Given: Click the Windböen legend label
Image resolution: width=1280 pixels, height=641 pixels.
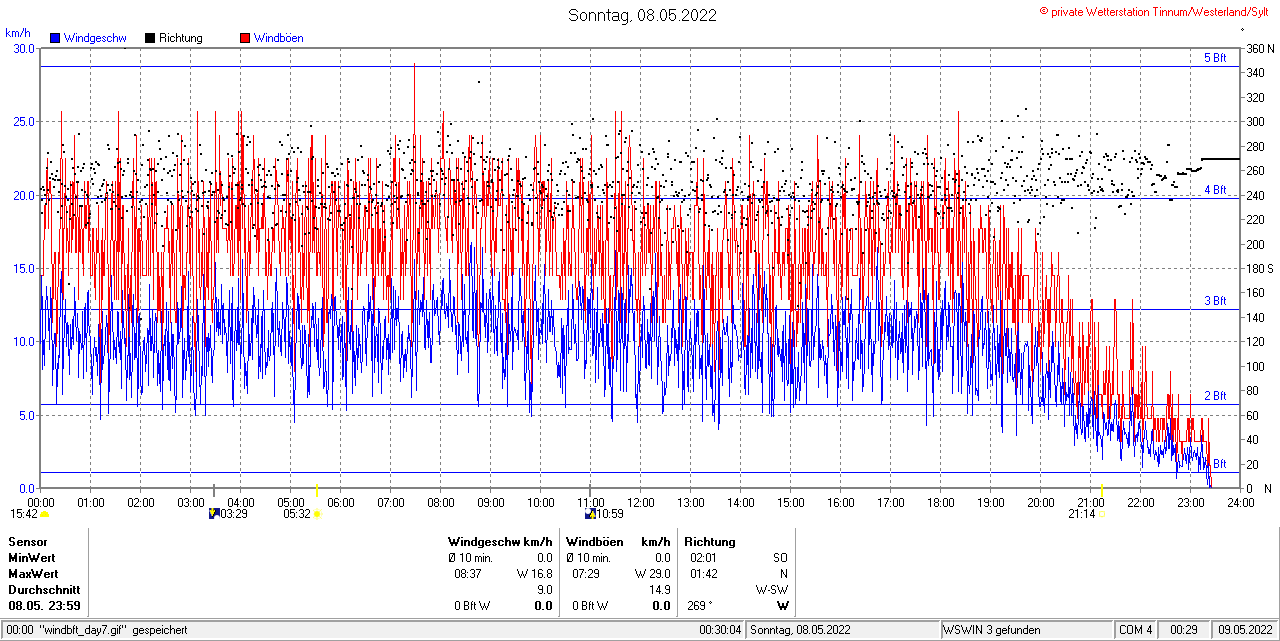Looking at the screenshot, I should pos(279,38).
